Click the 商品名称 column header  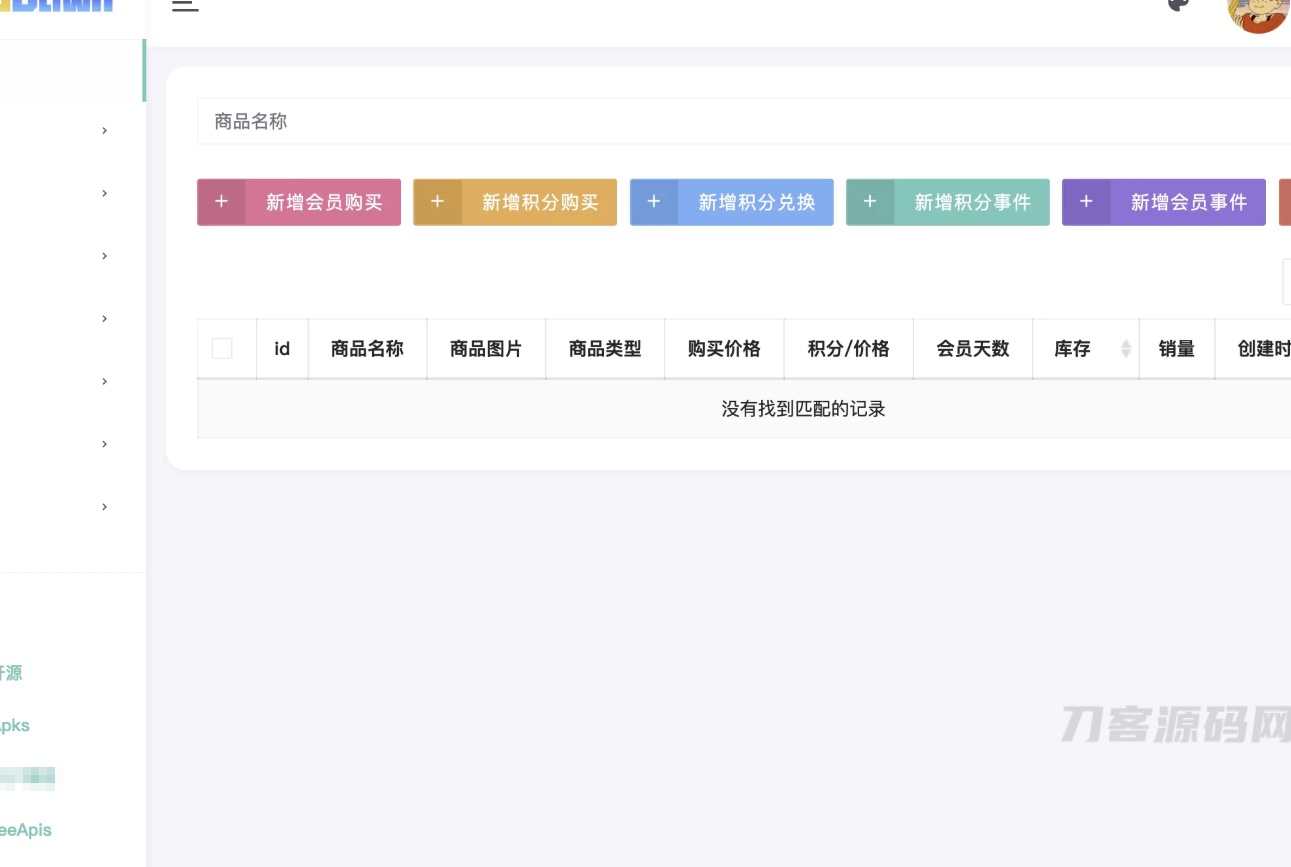[x=367, y=349]
